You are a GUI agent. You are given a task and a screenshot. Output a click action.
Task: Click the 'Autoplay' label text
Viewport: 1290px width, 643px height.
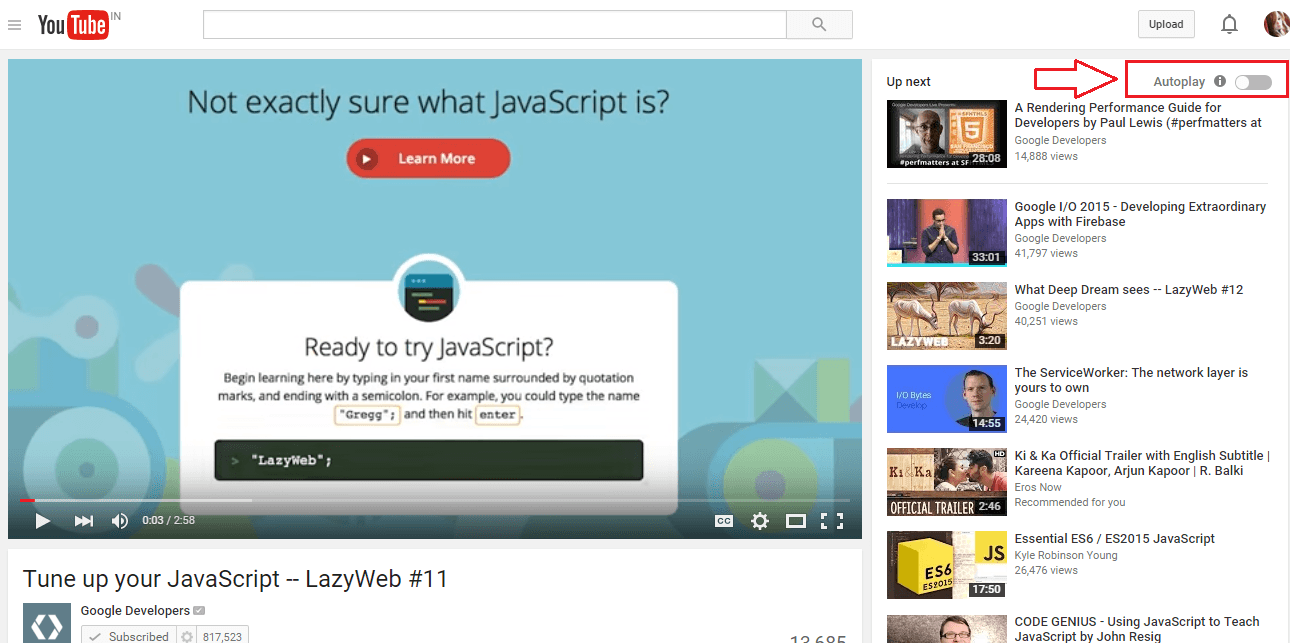1179,82
